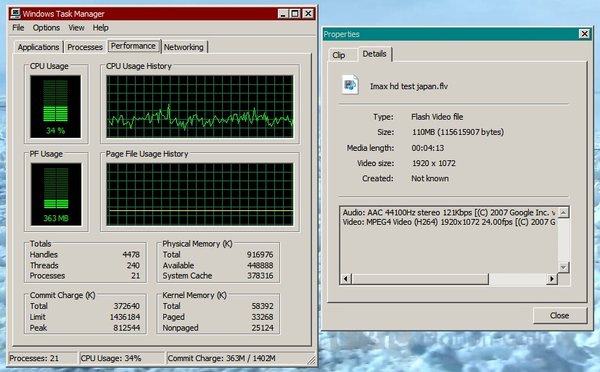Click Commit Charge Peak 812544
Screen dimensions: 600x372
tap(127, 328)
